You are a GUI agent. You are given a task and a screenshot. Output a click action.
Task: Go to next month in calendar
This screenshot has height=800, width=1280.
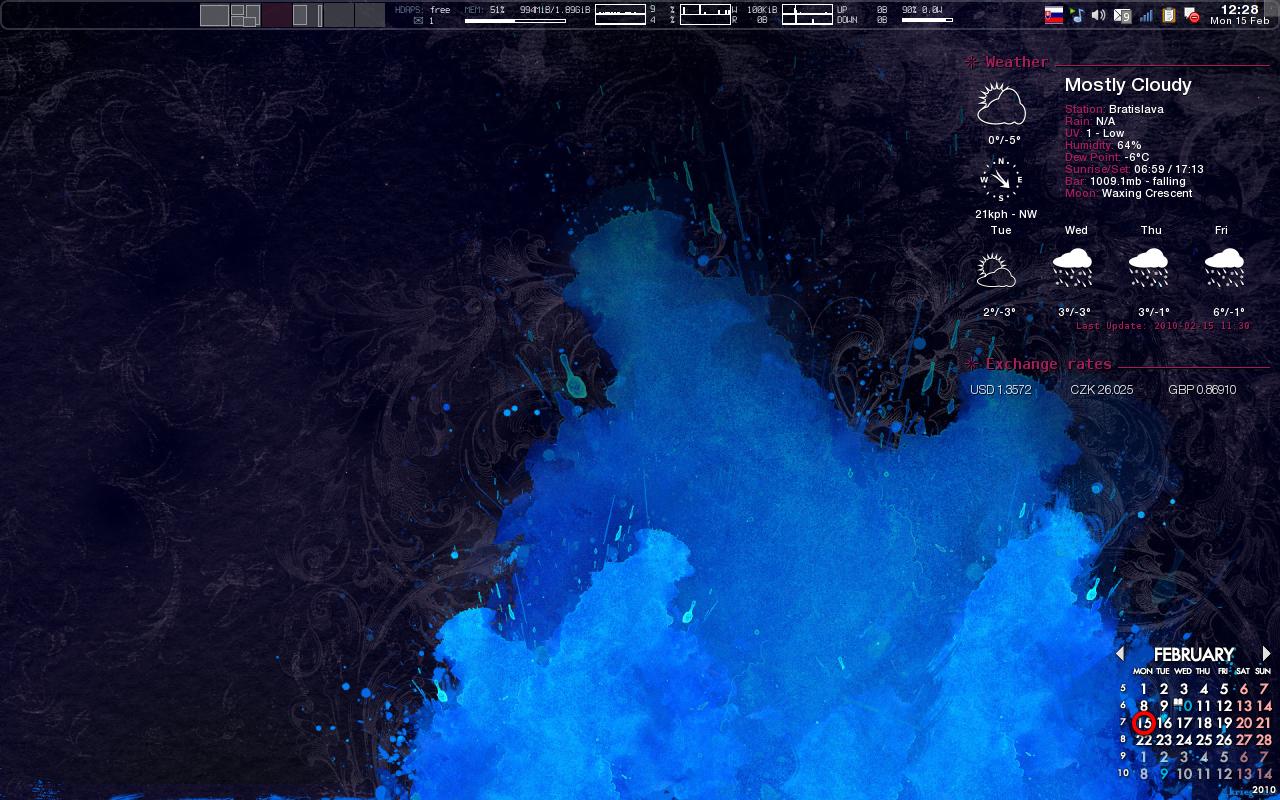tap(1266, 654)
